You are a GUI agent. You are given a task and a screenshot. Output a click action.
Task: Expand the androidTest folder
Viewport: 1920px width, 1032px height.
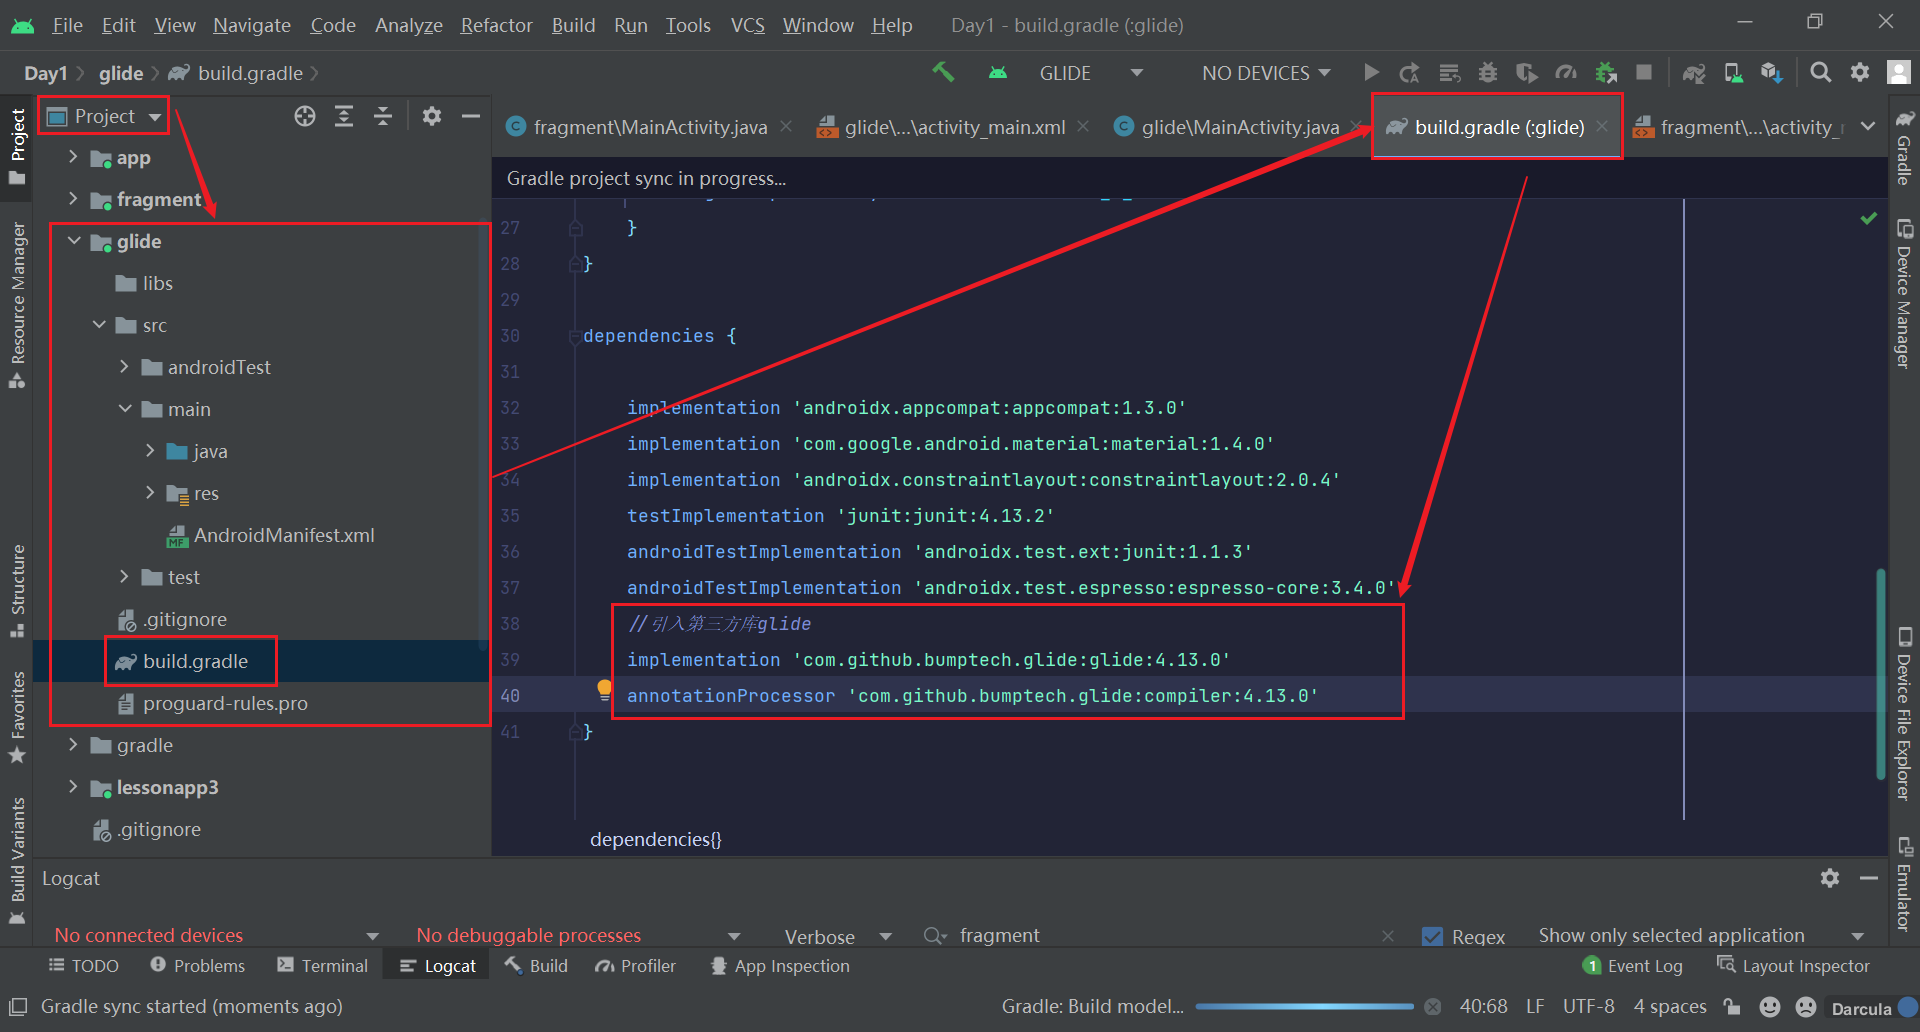tap(124, 367)
